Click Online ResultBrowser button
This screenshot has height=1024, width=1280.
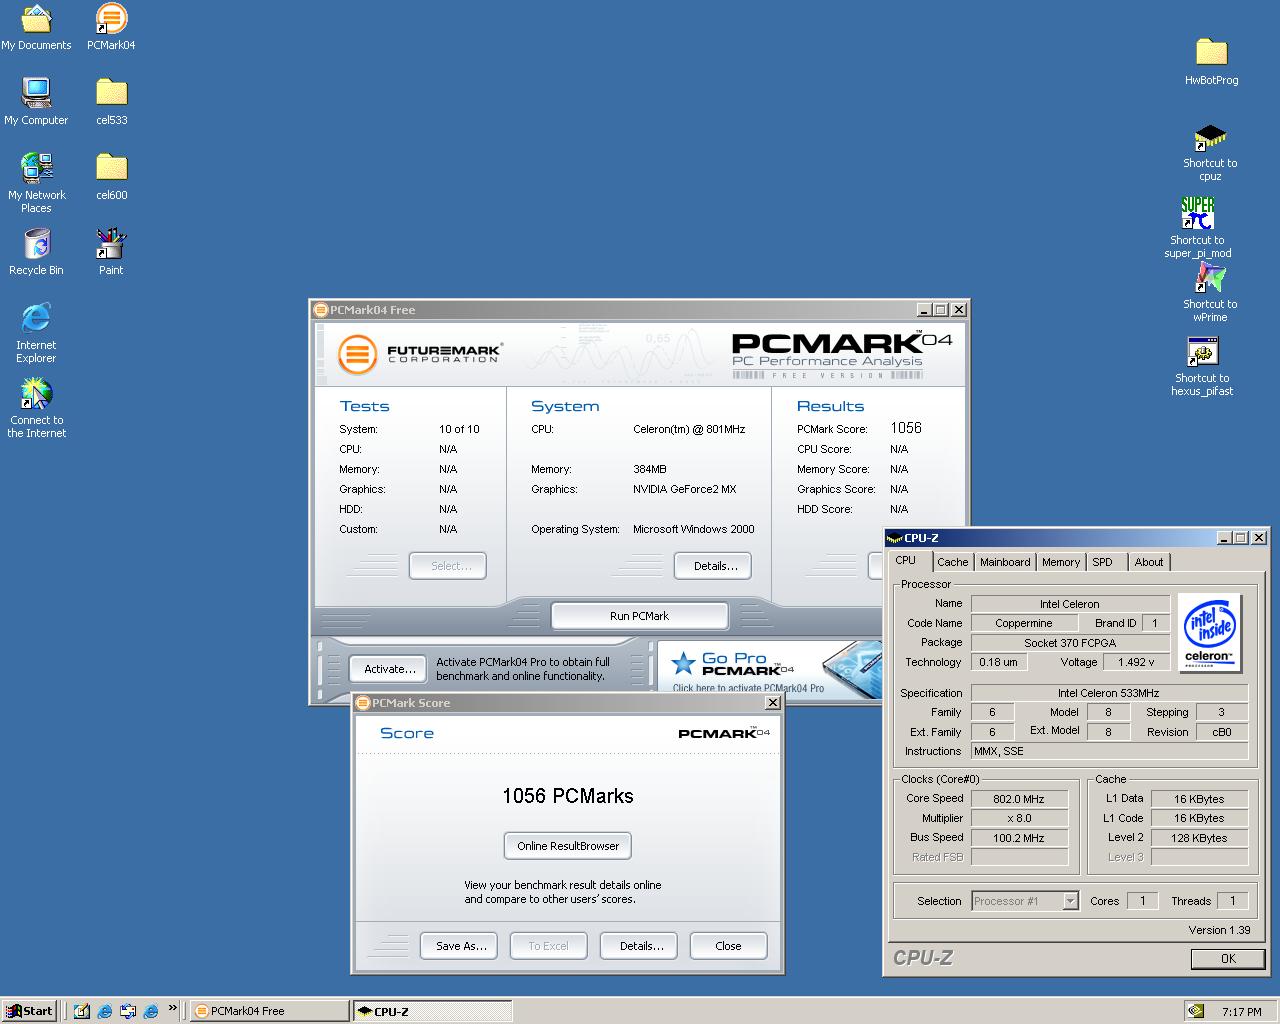point(567,846)
